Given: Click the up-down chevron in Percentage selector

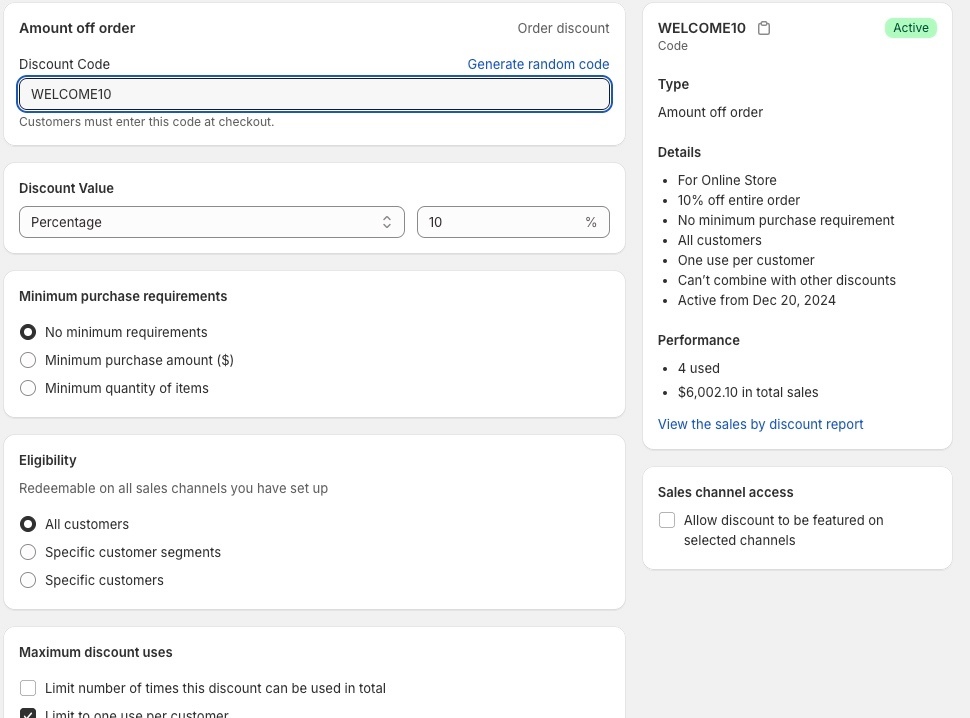Looking at the screenshot, I should click(x=387, y=222).
